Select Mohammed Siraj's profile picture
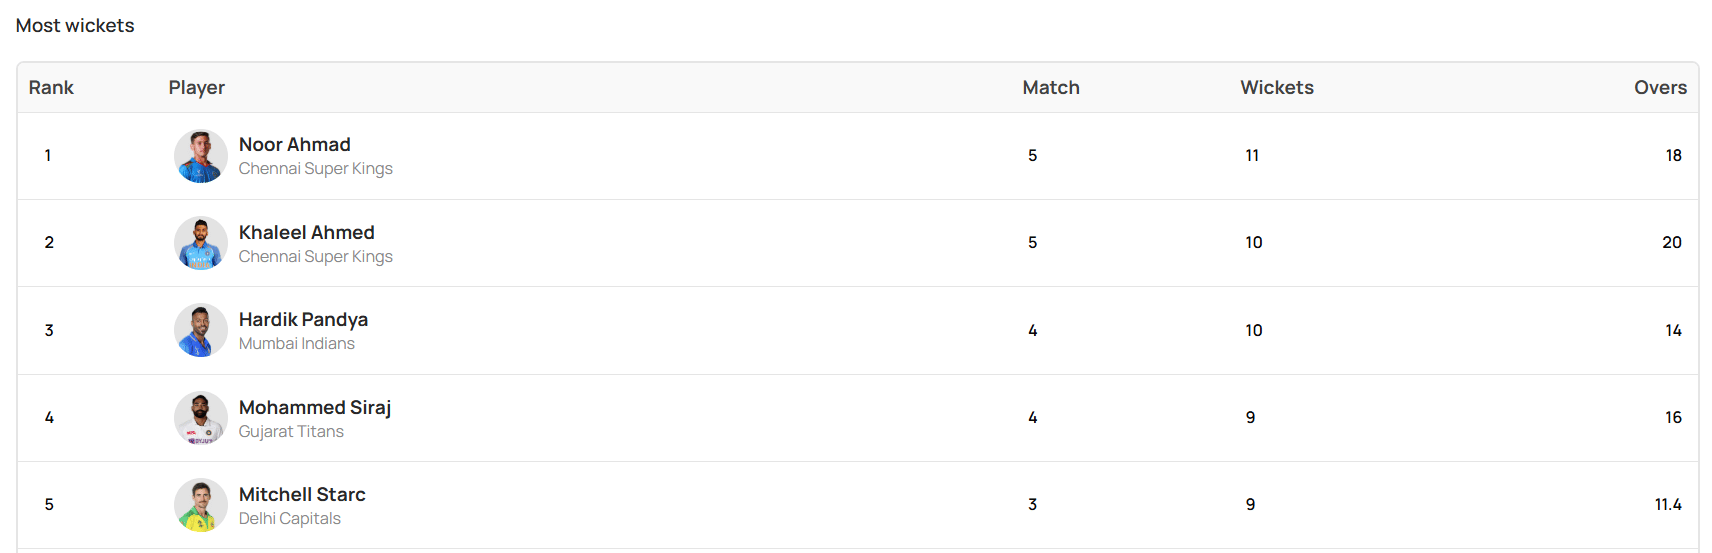 [201, 418]
